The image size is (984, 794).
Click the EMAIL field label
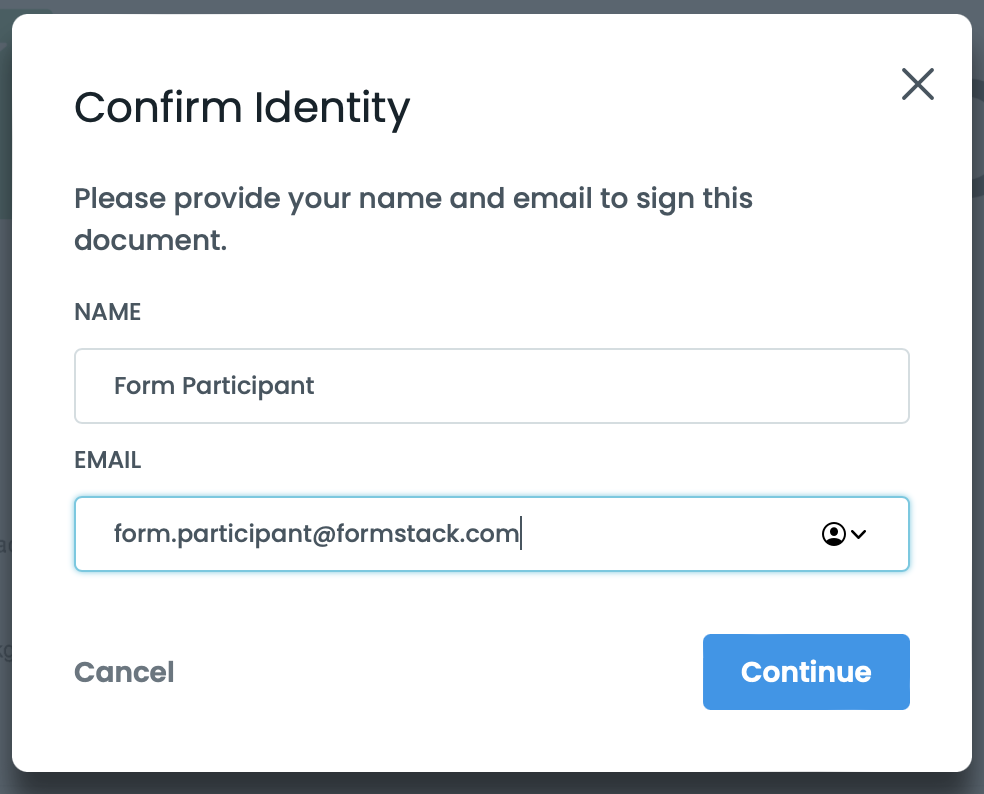(107, 460)
